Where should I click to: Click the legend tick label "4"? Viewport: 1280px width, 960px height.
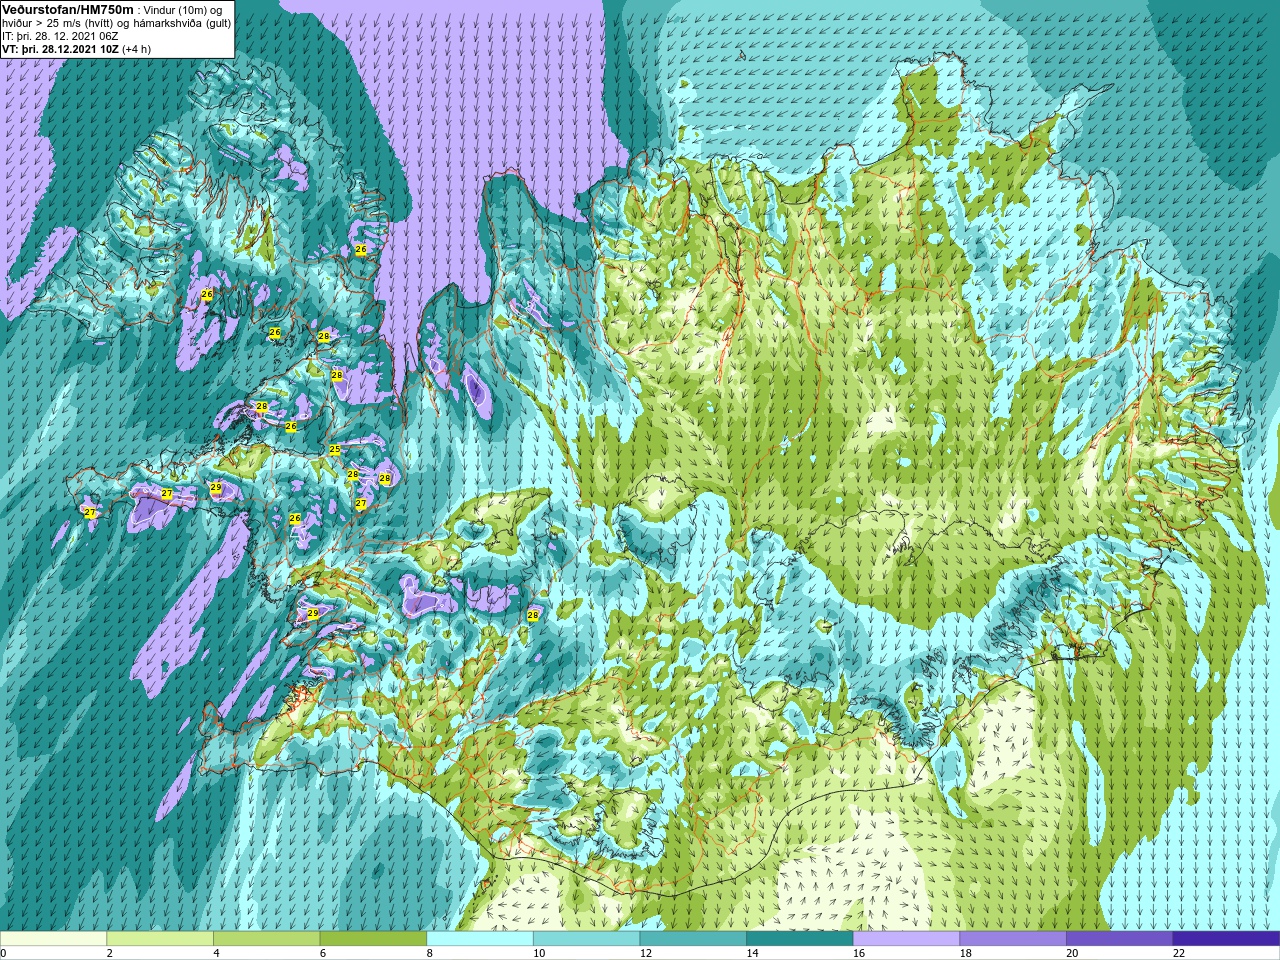(x=216, y=954)
